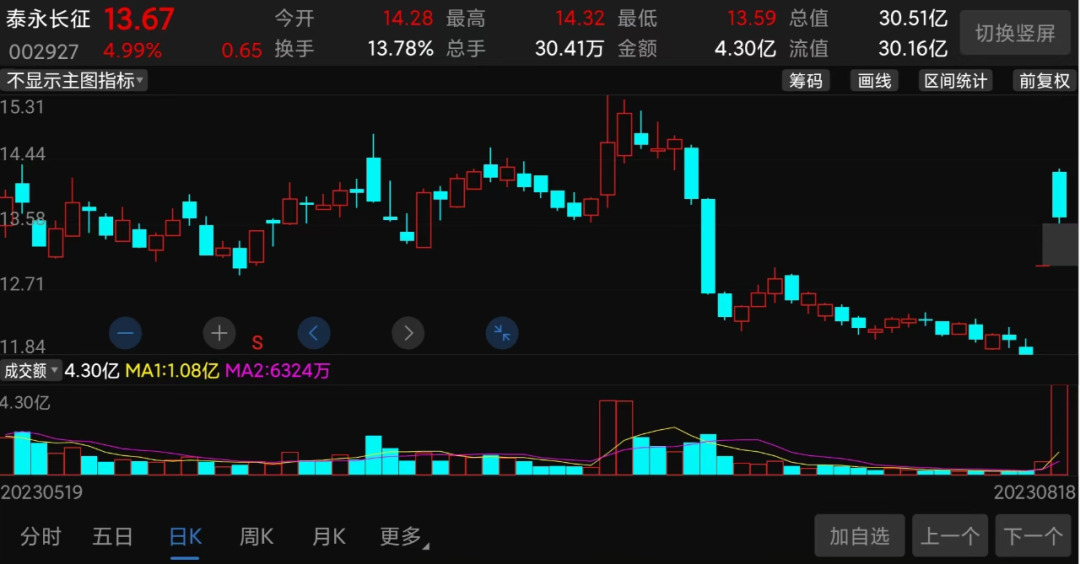The image size is (1080, 564).
Task: Click the change percentage 4.99%
Action: (132, 50)
